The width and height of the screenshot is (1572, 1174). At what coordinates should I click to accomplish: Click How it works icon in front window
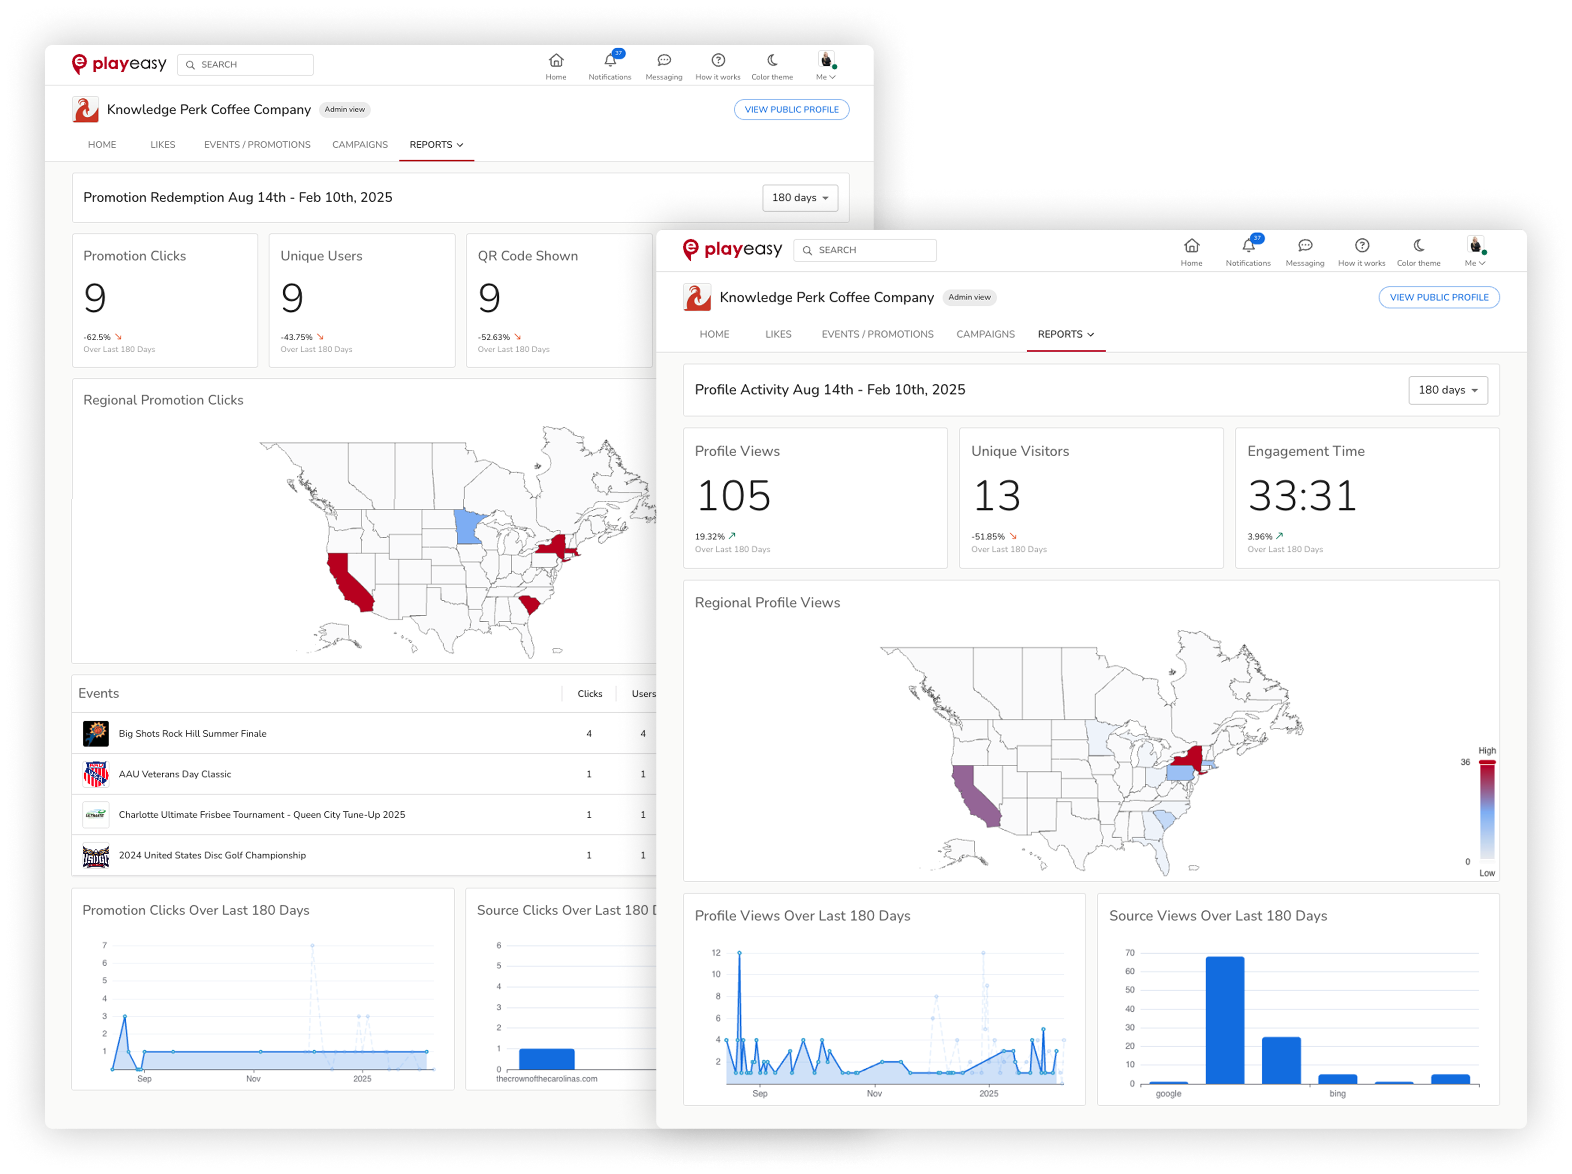click(x=1362, y=246)
